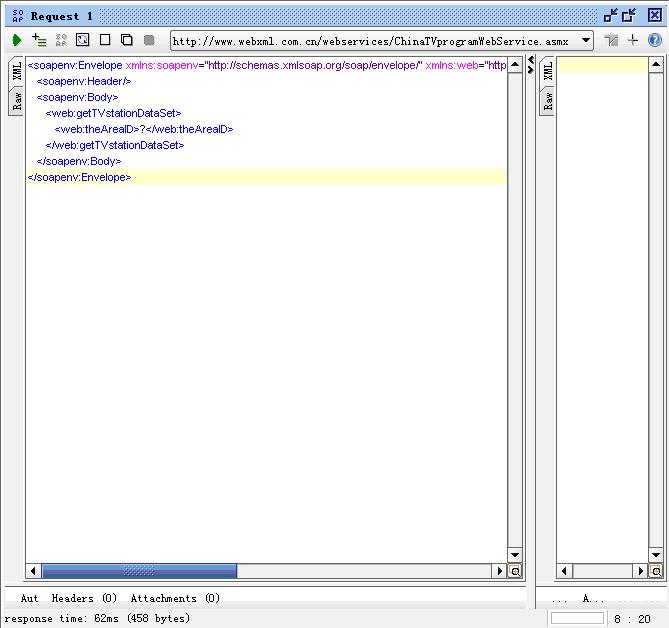Add this request to a TestCase
The image size is (669, 628).
coord(39,40)
